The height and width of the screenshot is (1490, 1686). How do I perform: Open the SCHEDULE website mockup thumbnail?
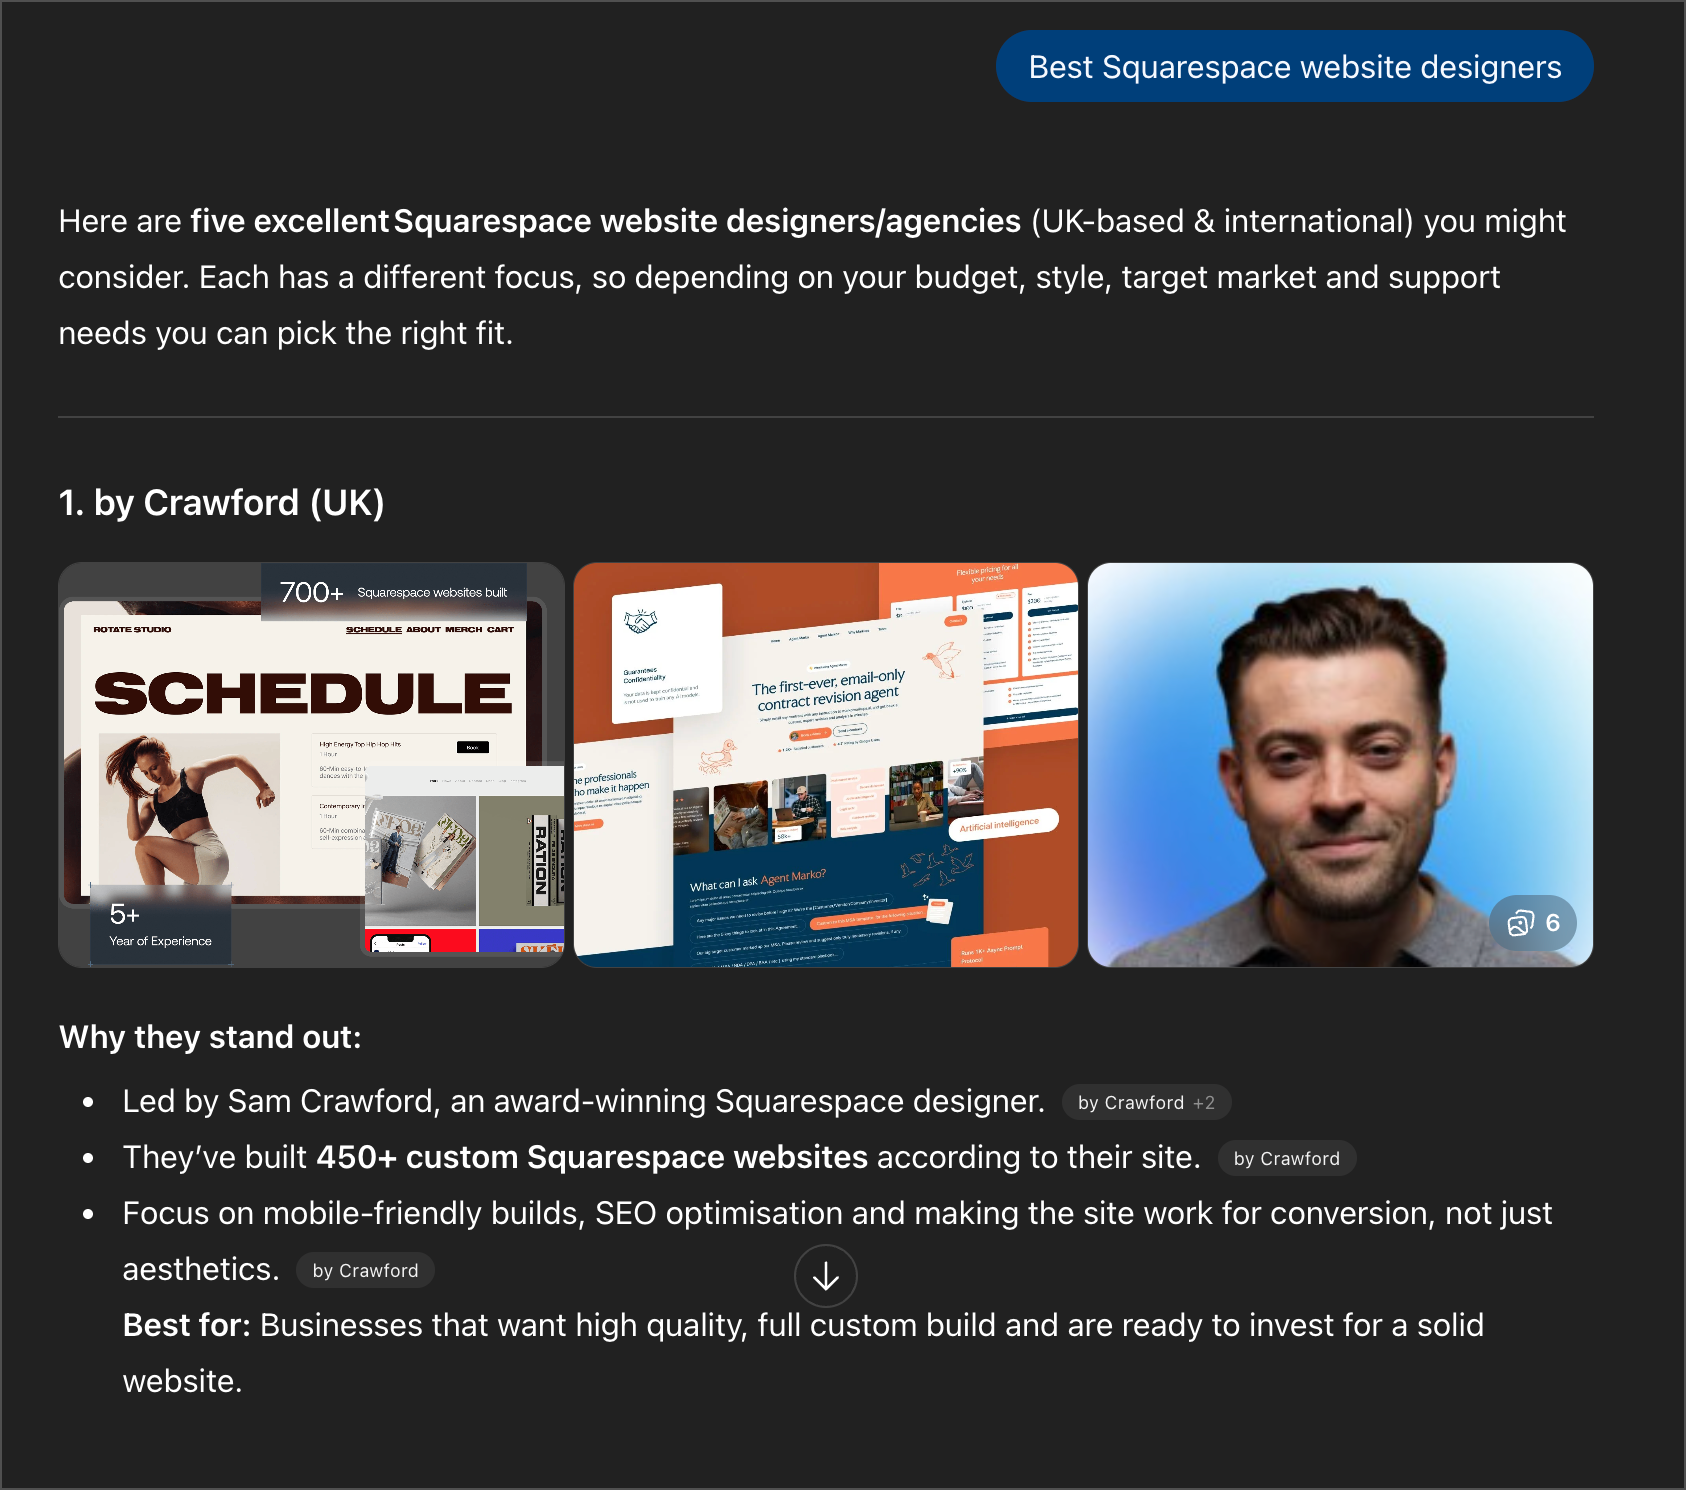311,765
